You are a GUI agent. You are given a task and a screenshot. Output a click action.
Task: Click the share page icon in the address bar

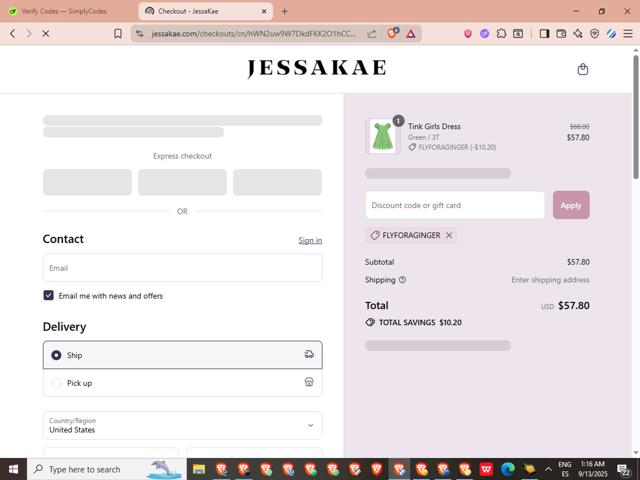point(371,33)
